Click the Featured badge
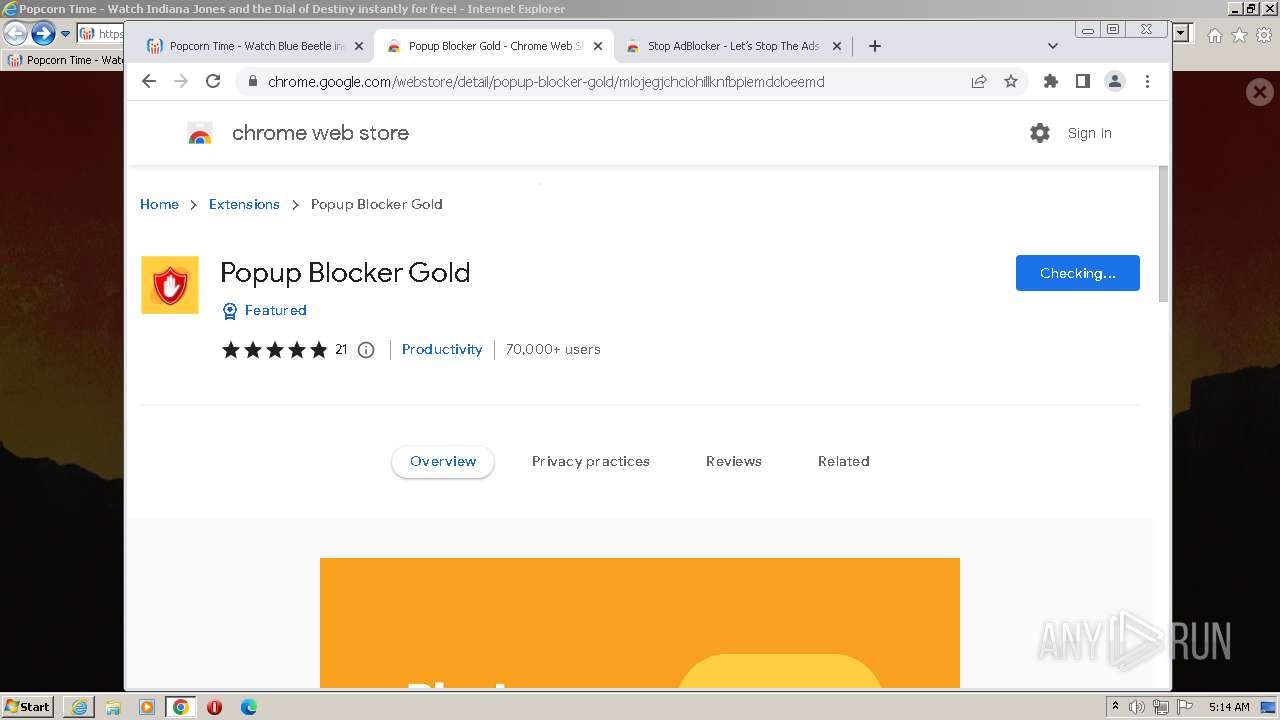The image size is (1280, 720). tap(264, 310)
